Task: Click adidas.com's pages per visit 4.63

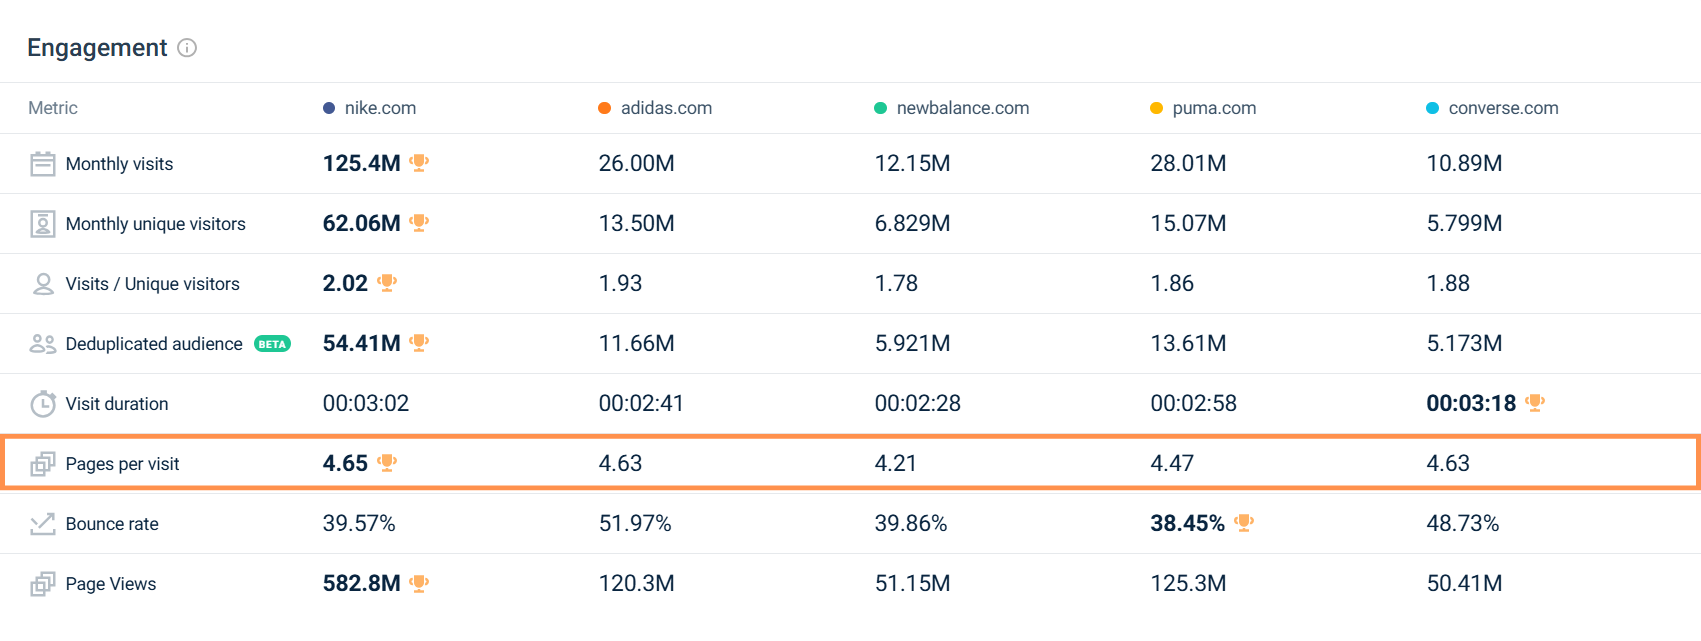Action: [620, 463]
